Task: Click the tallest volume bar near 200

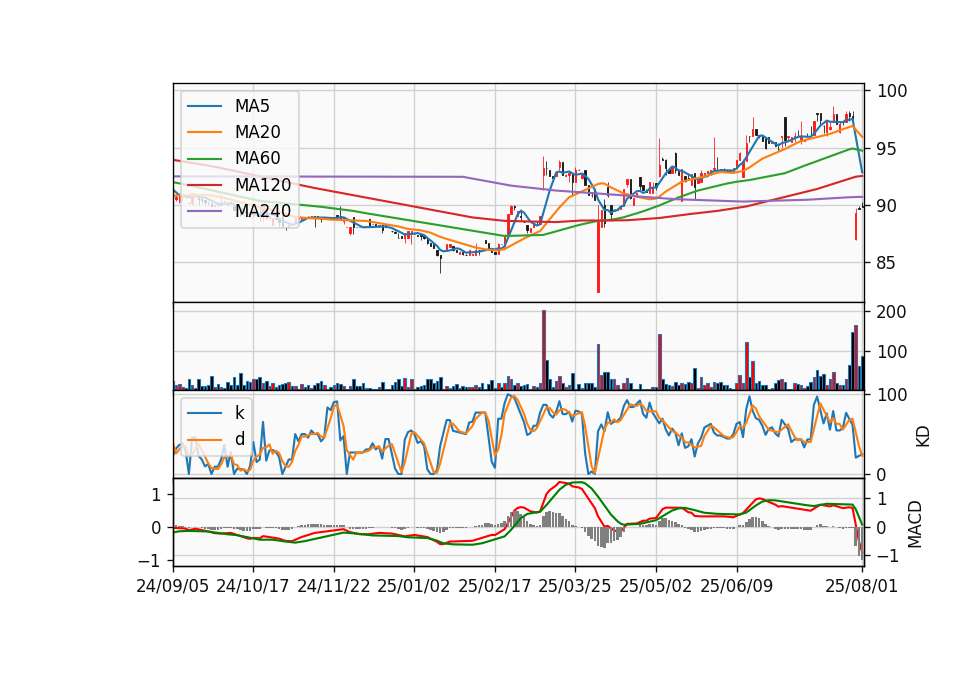Action: pos(544,350)
